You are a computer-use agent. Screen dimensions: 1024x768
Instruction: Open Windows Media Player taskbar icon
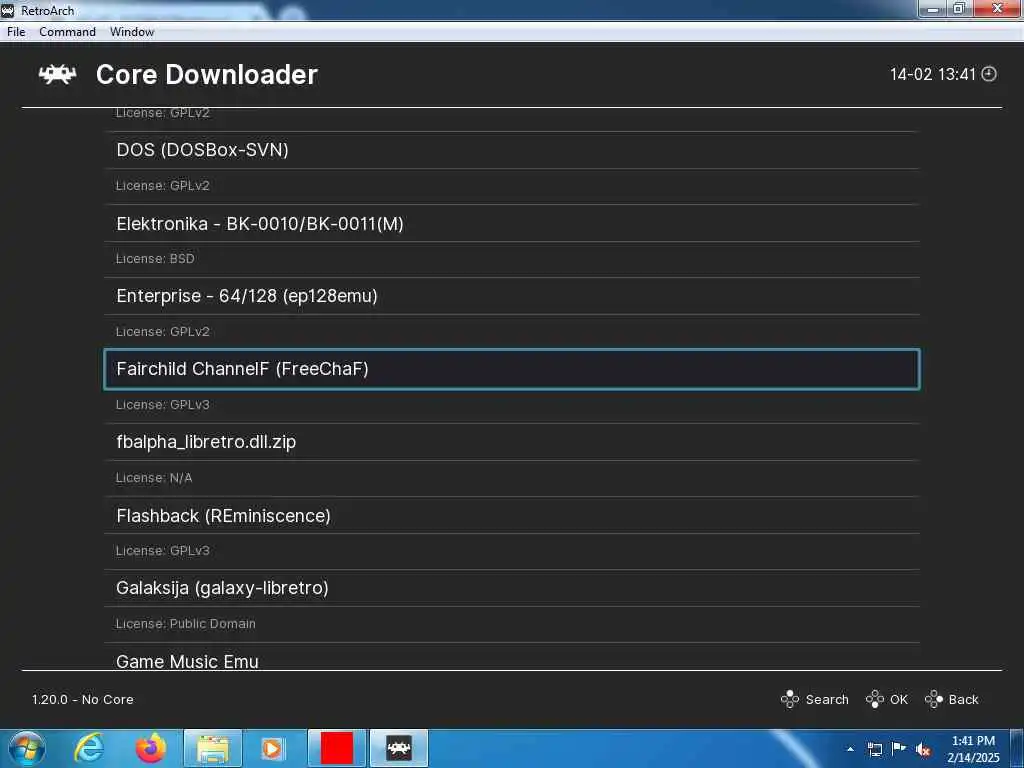[x=272, y=748]
